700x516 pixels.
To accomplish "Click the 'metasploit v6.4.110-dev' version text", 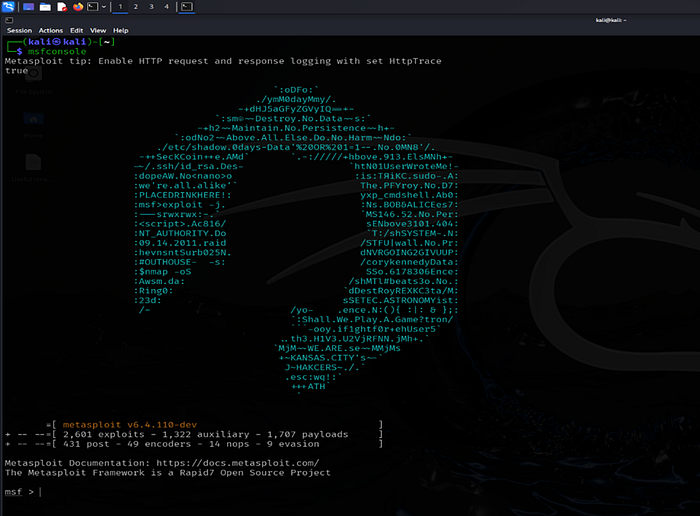I will (x=129, y=425).
